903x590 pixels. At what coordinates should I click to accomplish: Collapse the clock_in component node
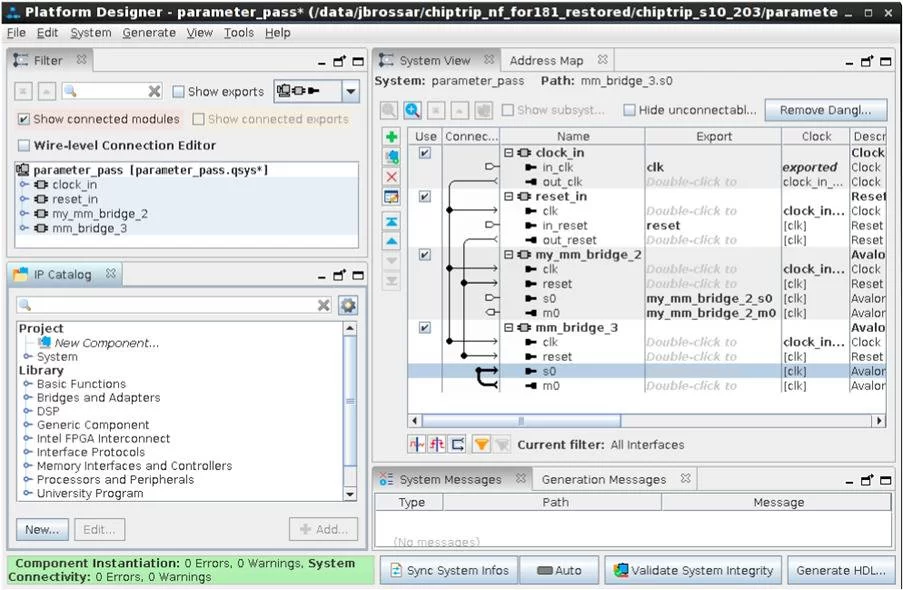click(x=508, y=153)
